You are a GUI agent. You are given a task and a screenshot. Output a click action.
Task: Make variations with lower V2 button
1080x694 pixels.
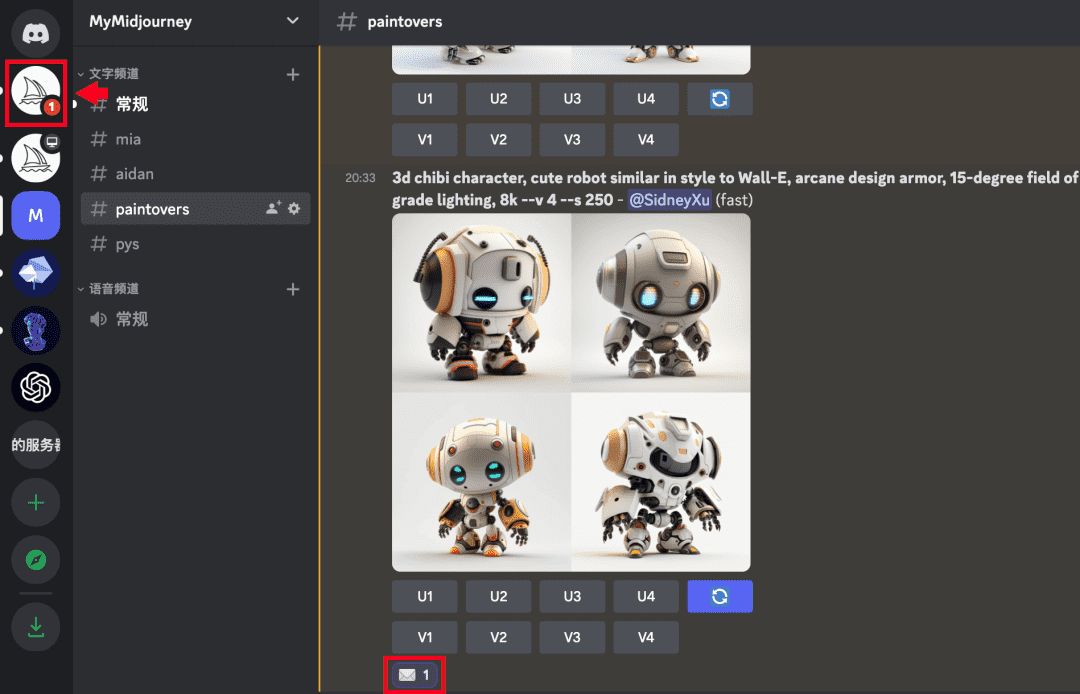499,637
